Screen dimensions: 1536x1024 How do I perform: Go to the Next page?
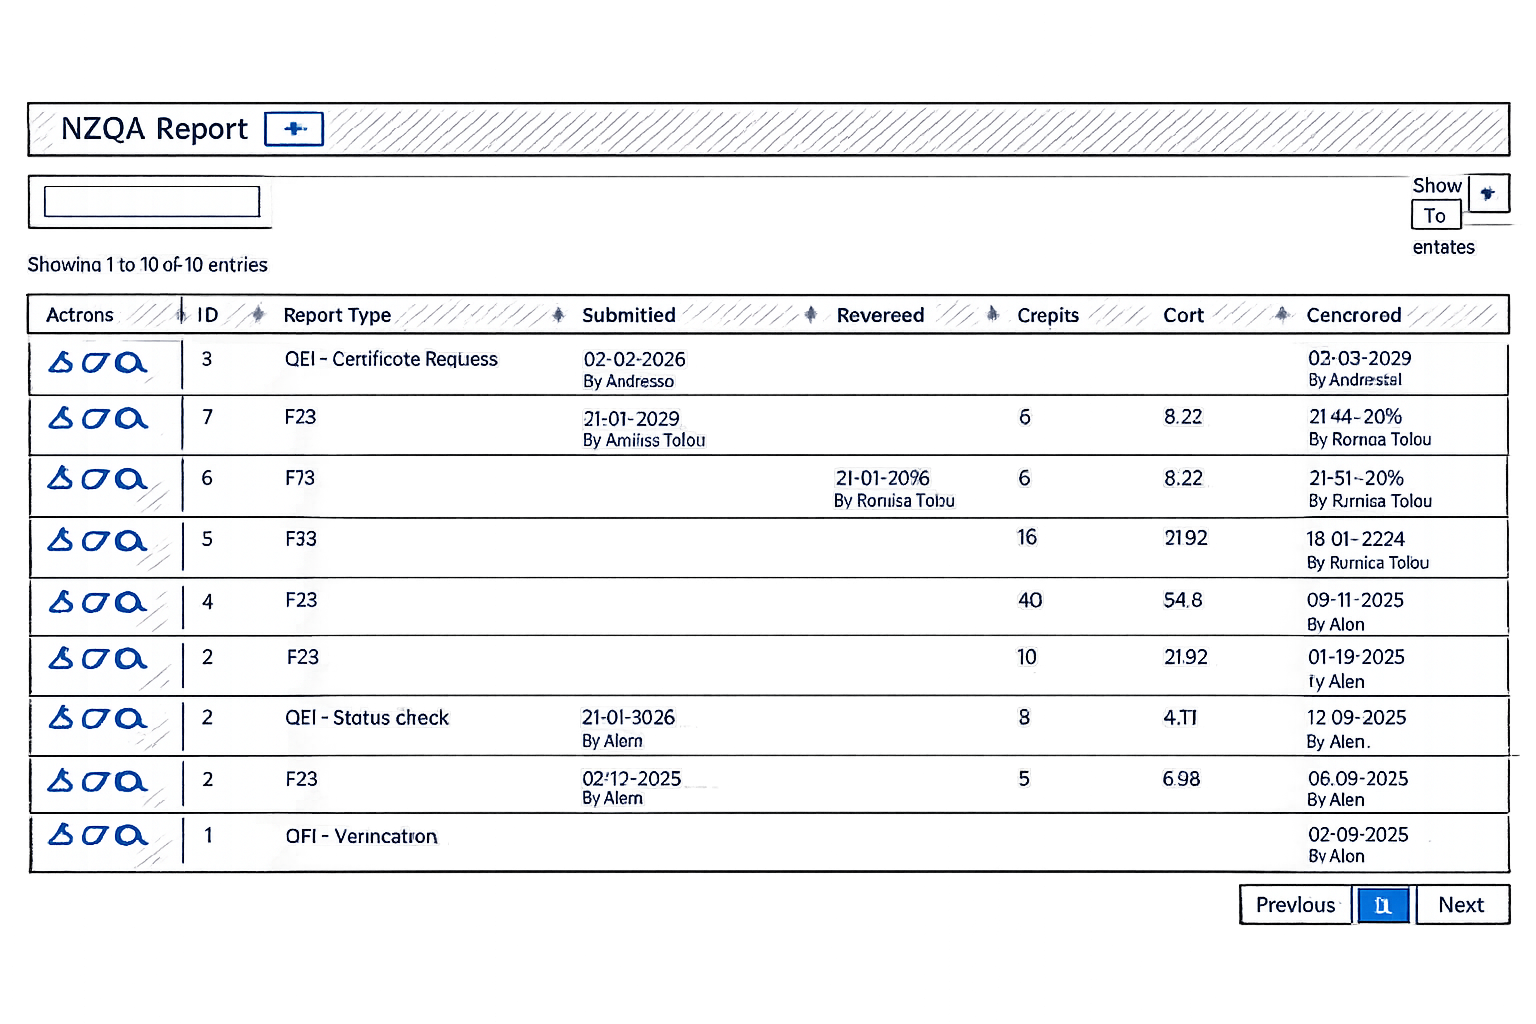coord(1462,905)
